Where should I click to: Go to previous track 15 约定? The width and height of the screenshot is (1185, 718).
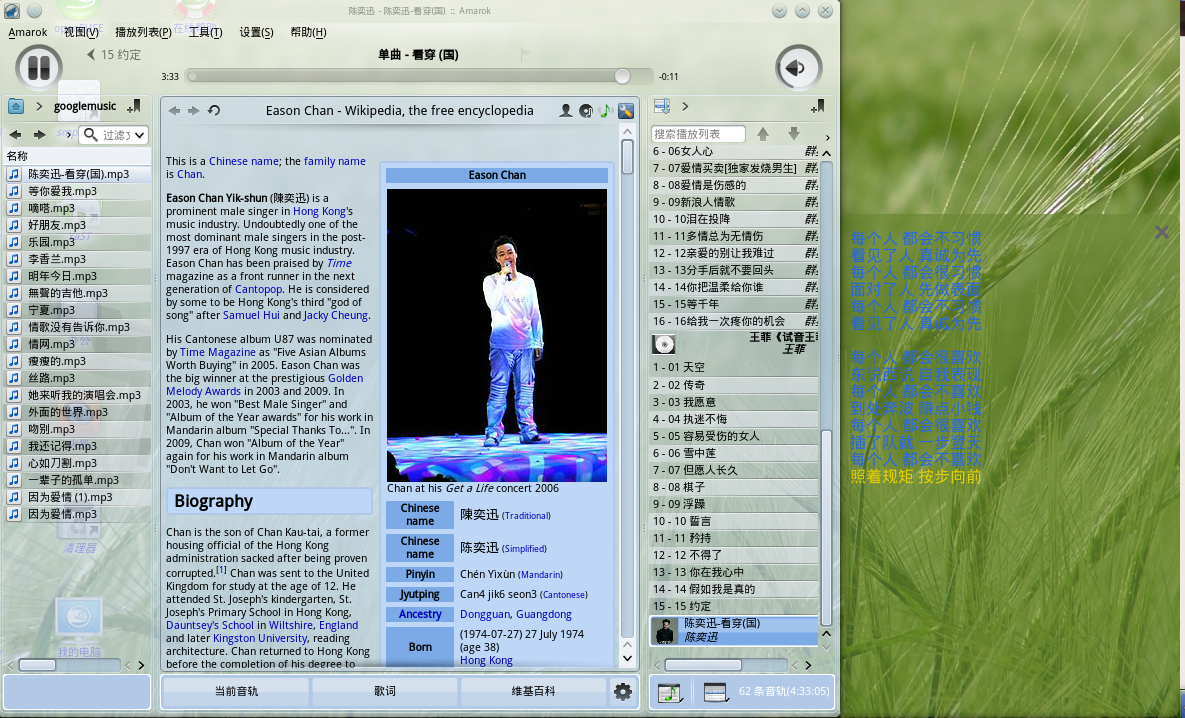pos(114,54)
